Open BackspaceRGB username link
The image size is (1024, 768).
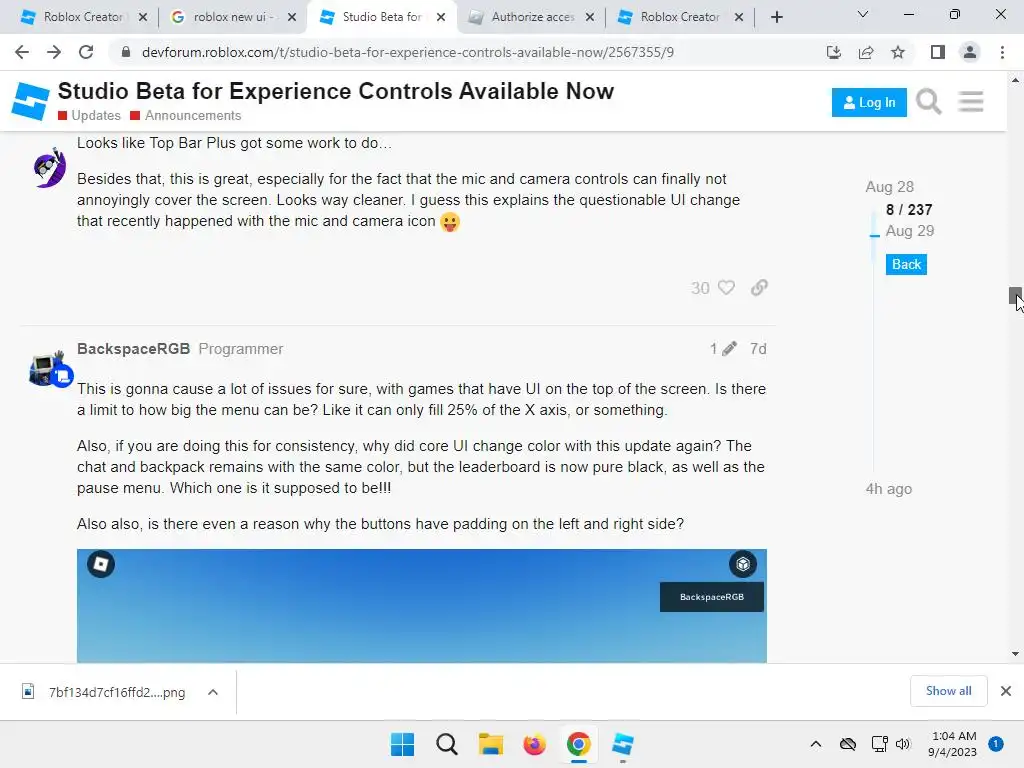click(x=133, y=349)
